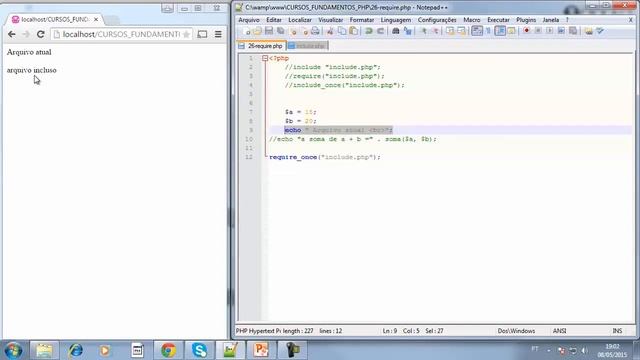Click the Copy toolbar icon

(x=342, y=31)
